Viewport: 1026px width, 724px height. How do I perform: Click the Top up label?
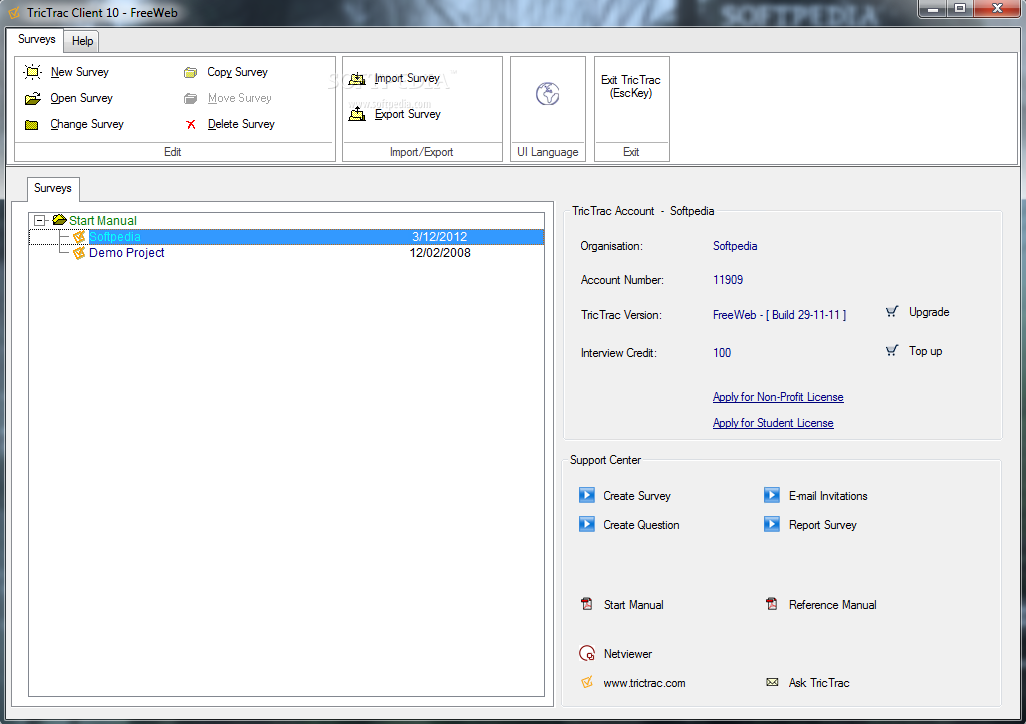pos(926,352)
